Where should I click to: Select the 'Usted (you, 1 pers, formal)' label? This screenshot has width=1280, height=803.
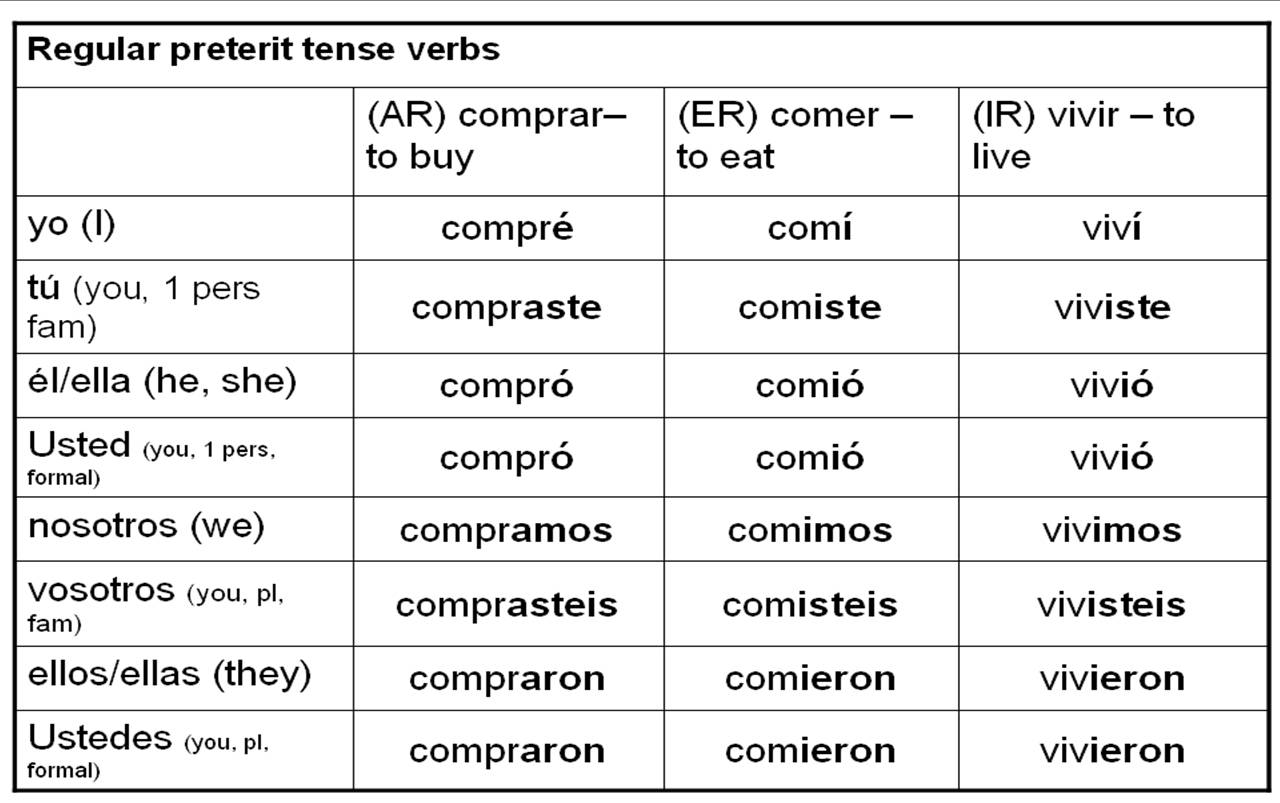[x=152, y=456]
